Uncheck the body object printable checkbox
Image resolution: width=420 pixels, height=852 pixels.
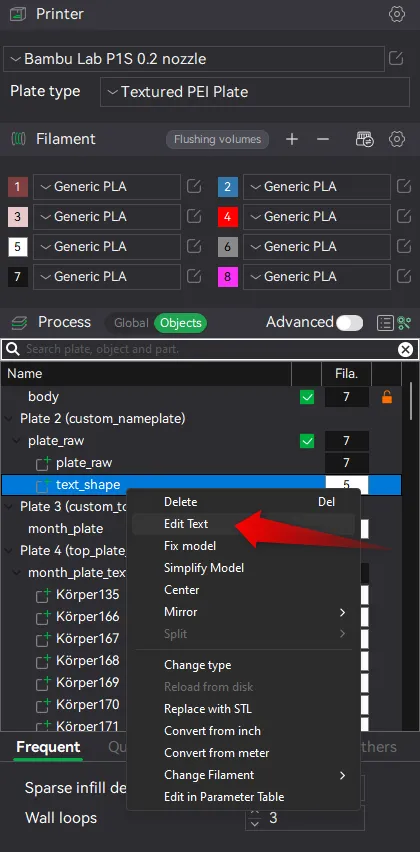[307, 398]
